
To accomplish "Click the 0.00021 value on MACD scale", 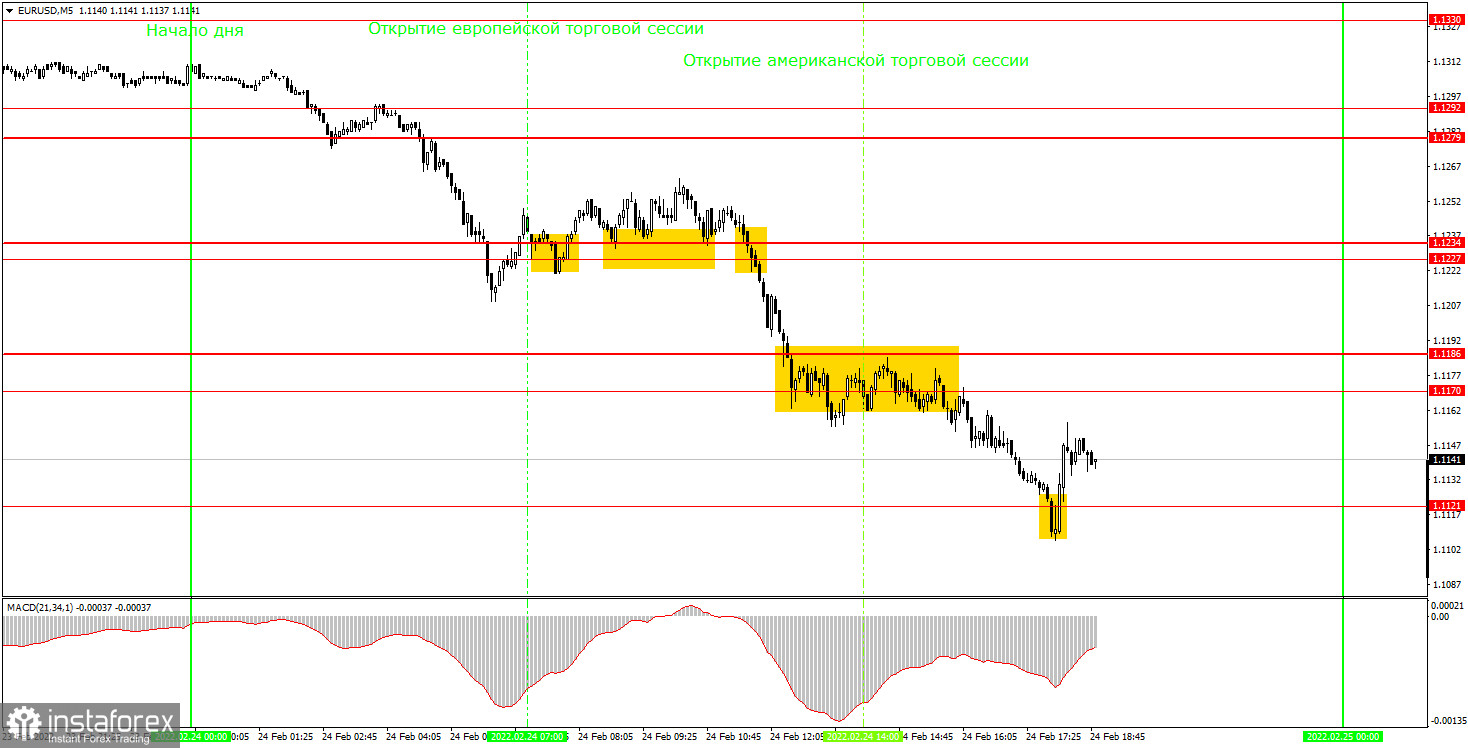I will [x=1447, y=606].
